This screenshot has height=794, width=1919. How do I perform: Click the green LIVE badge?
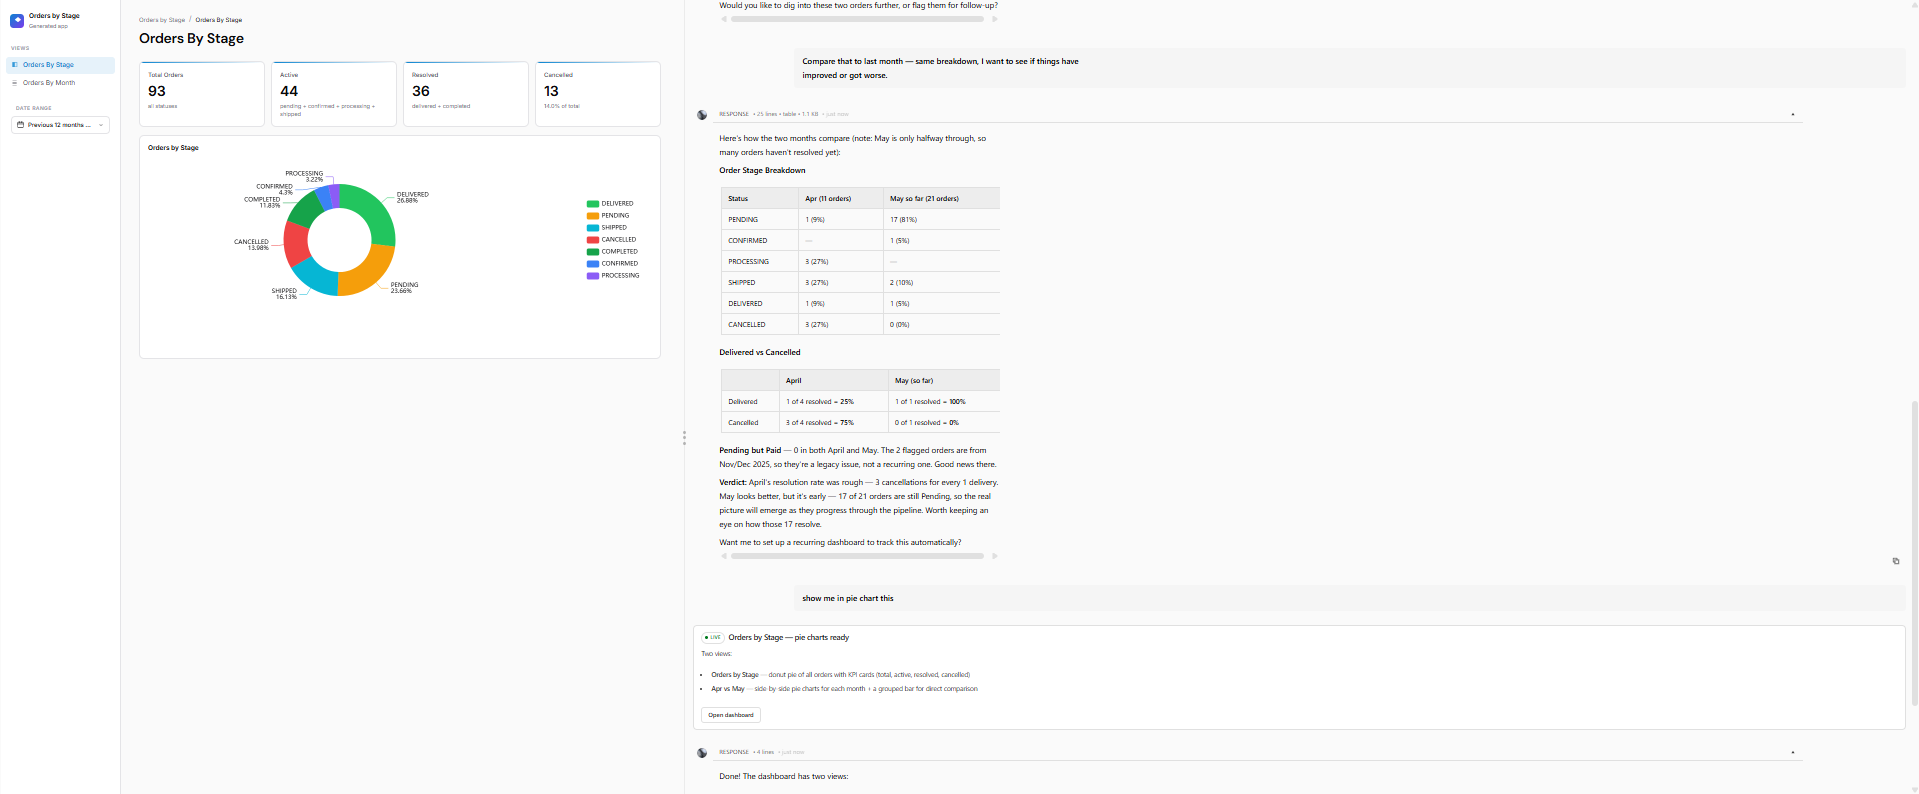click(x=713, y=637)
